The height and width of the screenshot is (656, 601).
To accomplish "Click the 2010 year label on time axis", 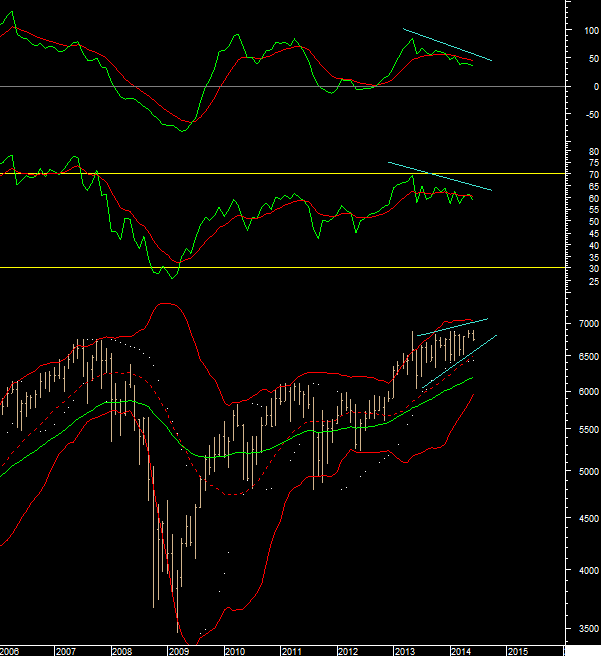I will click(x=235, y=651).
